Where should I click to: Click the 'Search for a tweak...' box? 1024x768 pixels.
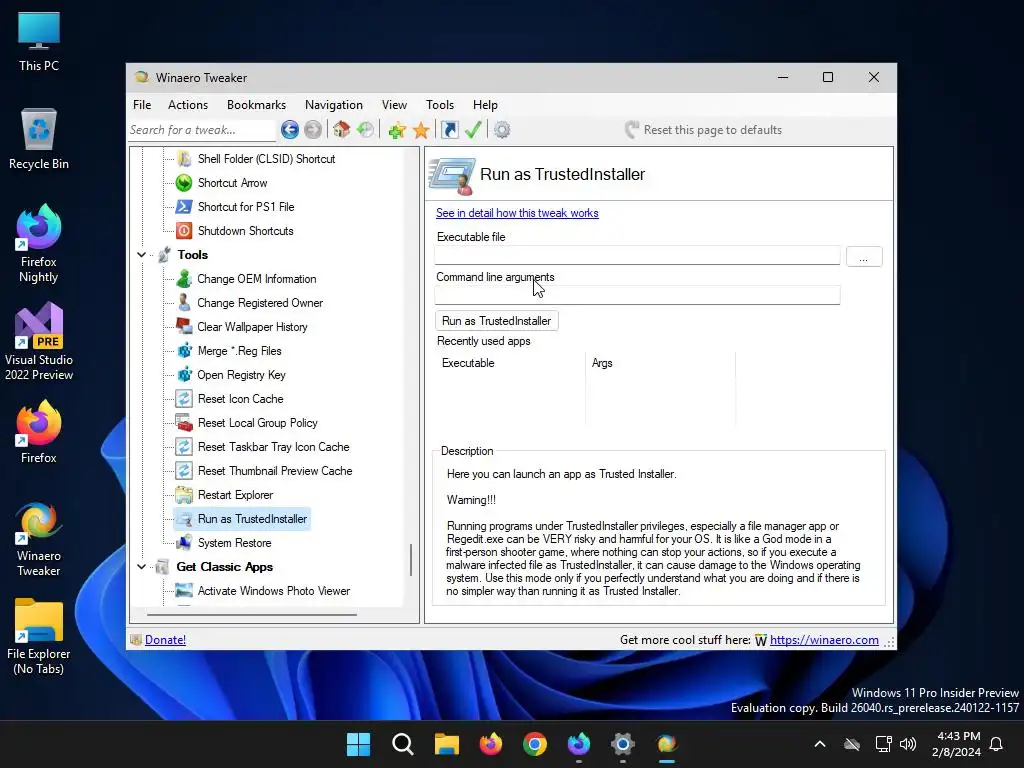point(202,130)
